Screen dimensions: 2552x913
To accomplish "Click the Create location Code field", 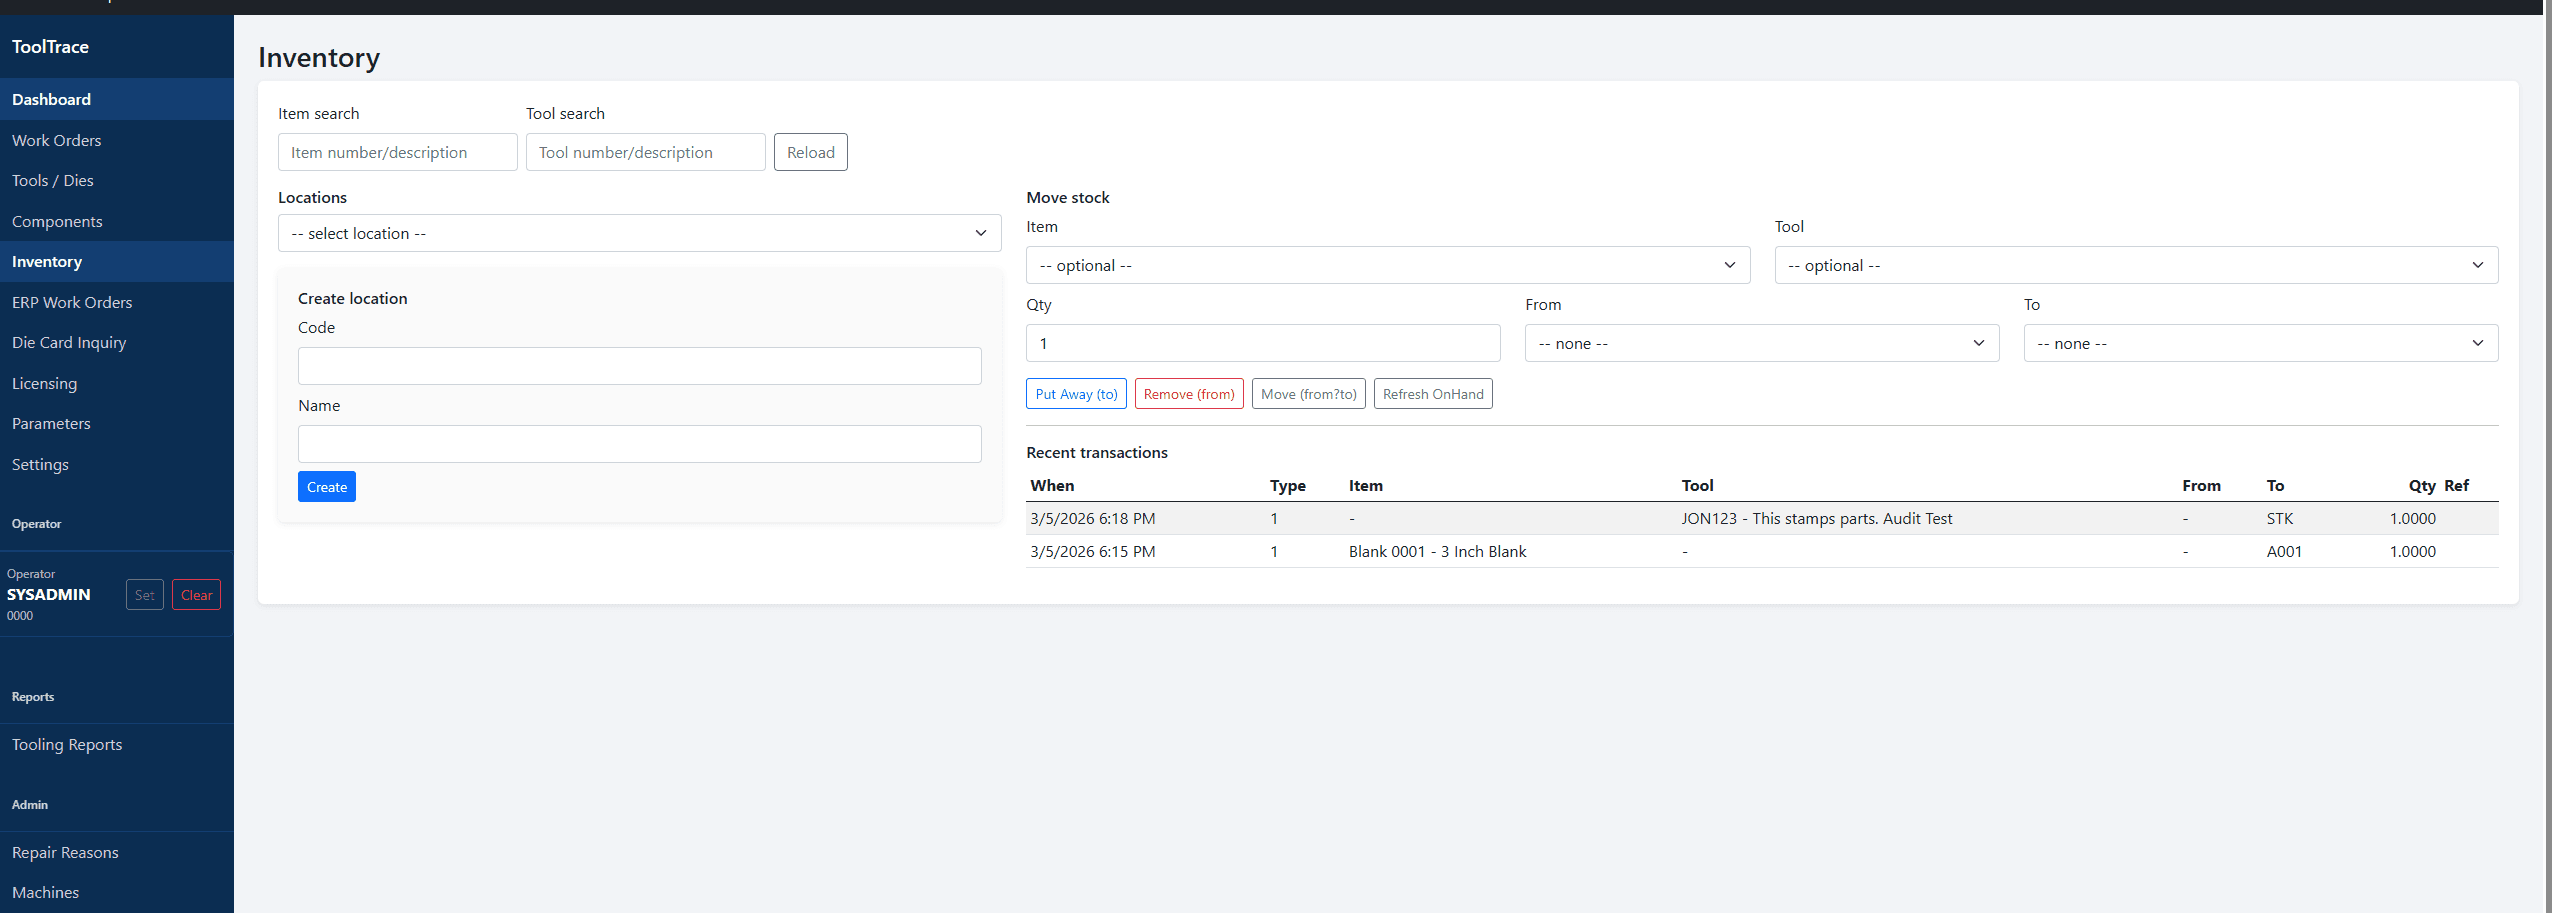I will [639, 366].
